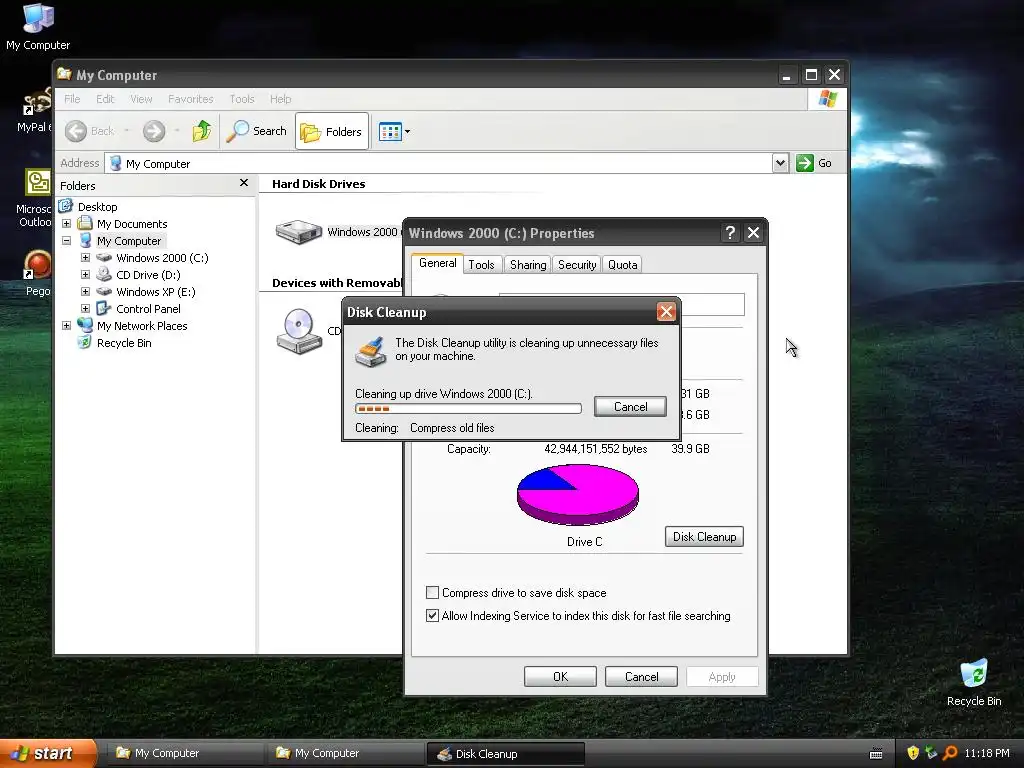1024x768 pixels.
Task: Click the Disk Cleanup taskbar button
Action: [x=505, y=754]
